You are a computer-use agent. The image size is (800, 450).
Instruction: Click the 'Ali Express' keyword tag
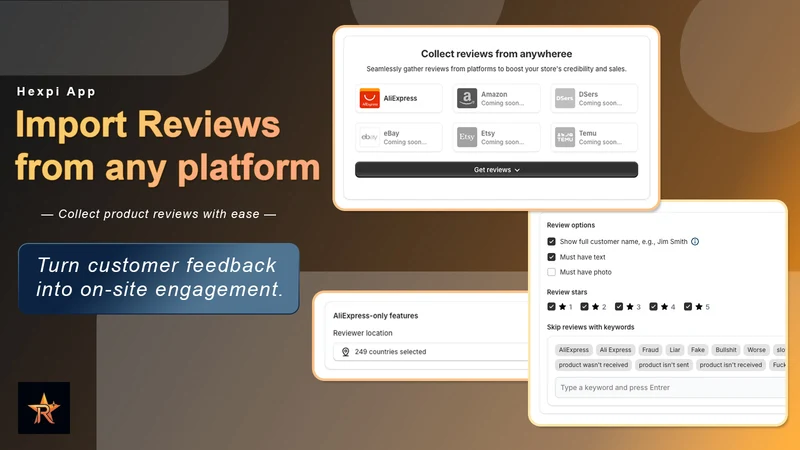615,349
